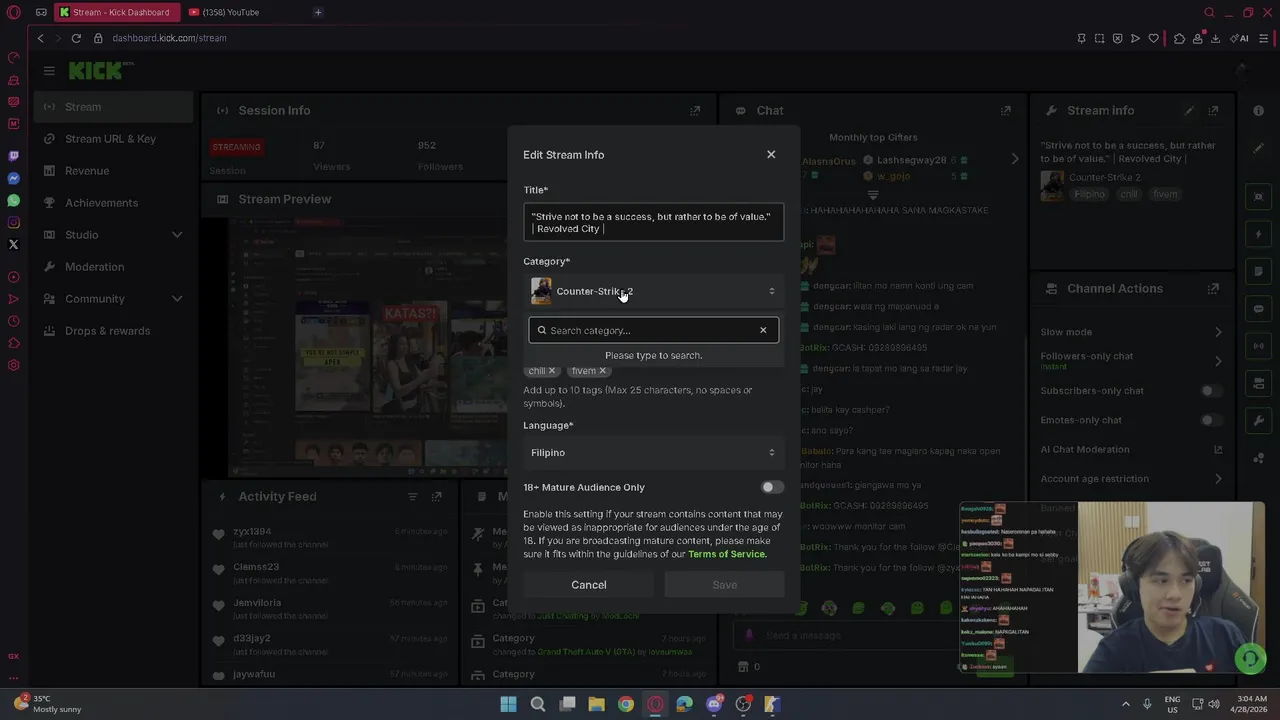
Task: Toggle Emotes-only chat switch
Action: pyautogui.click(x=1211, y=421)
